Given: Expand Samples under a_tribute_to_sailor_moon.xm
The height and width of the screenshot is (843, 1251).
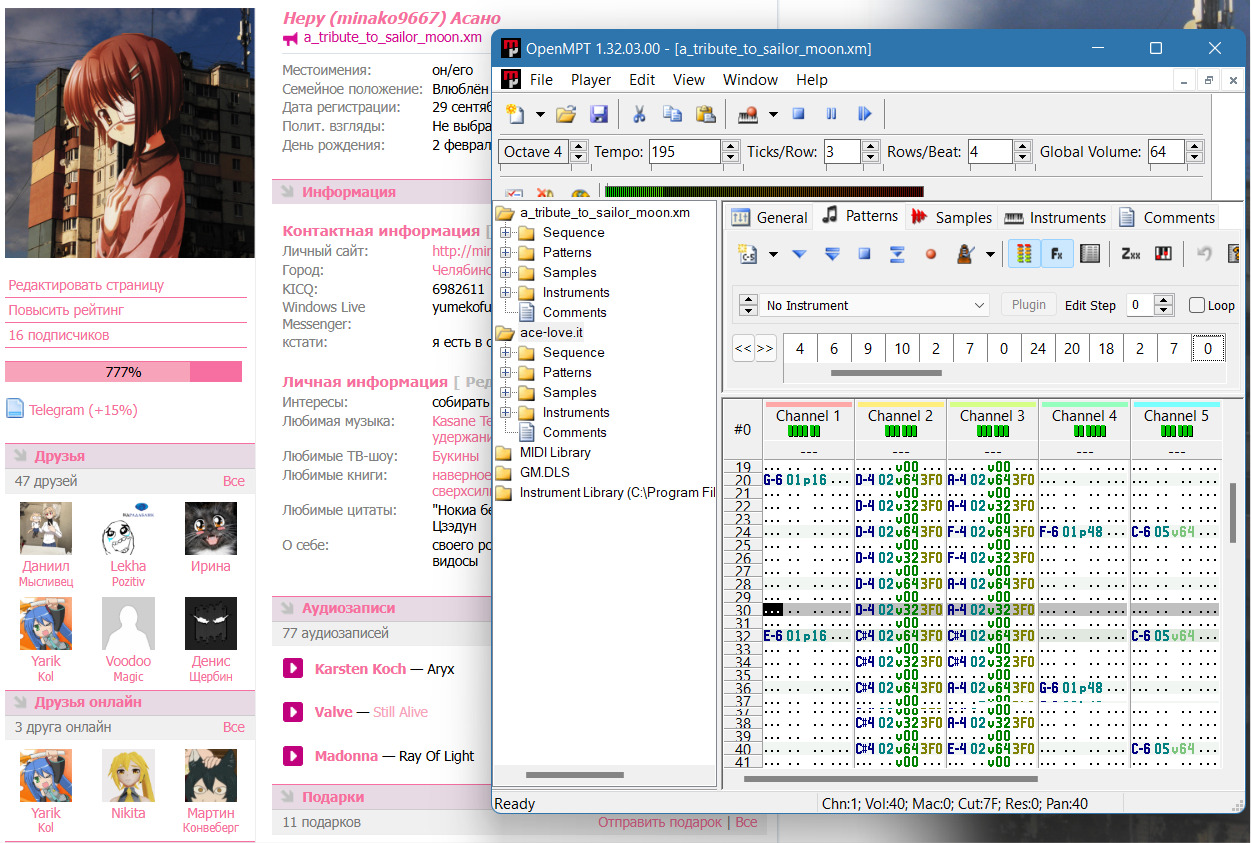Looking at the screenshot, I should tap(506, 273).
